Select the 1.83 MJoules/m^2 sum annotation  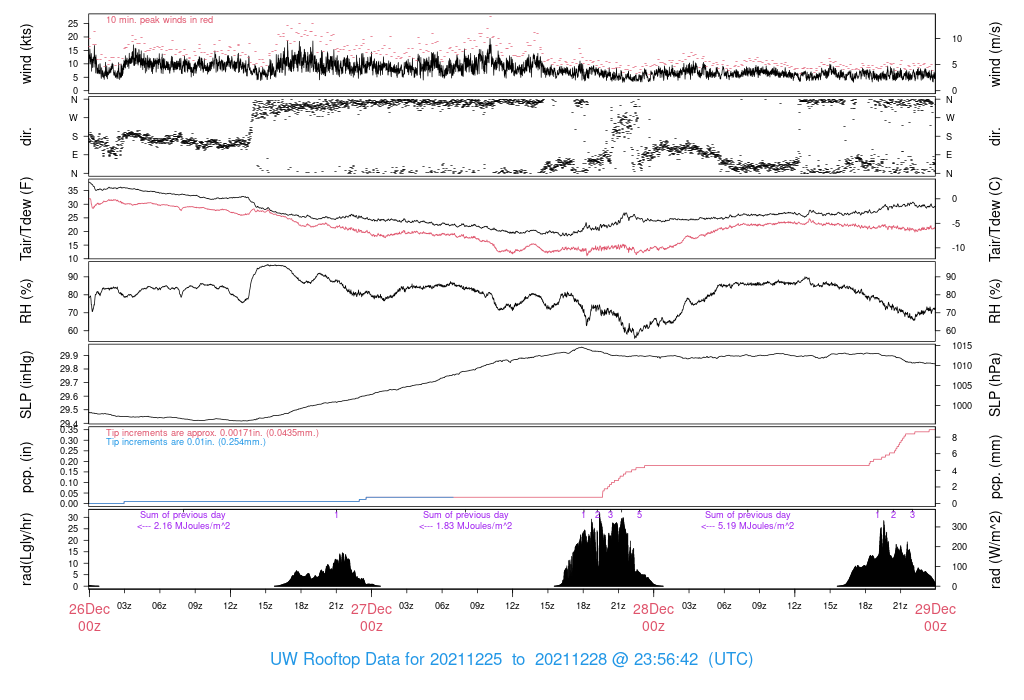click(465, 525)
